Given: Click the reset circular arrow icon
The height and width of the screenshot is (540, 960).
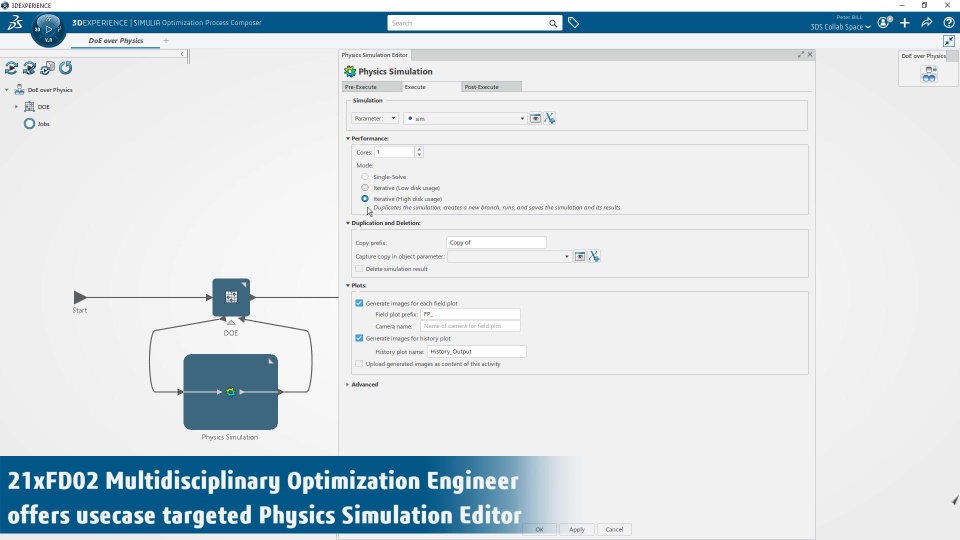Looking at the screenshot, I should click(x=66, y=67).
